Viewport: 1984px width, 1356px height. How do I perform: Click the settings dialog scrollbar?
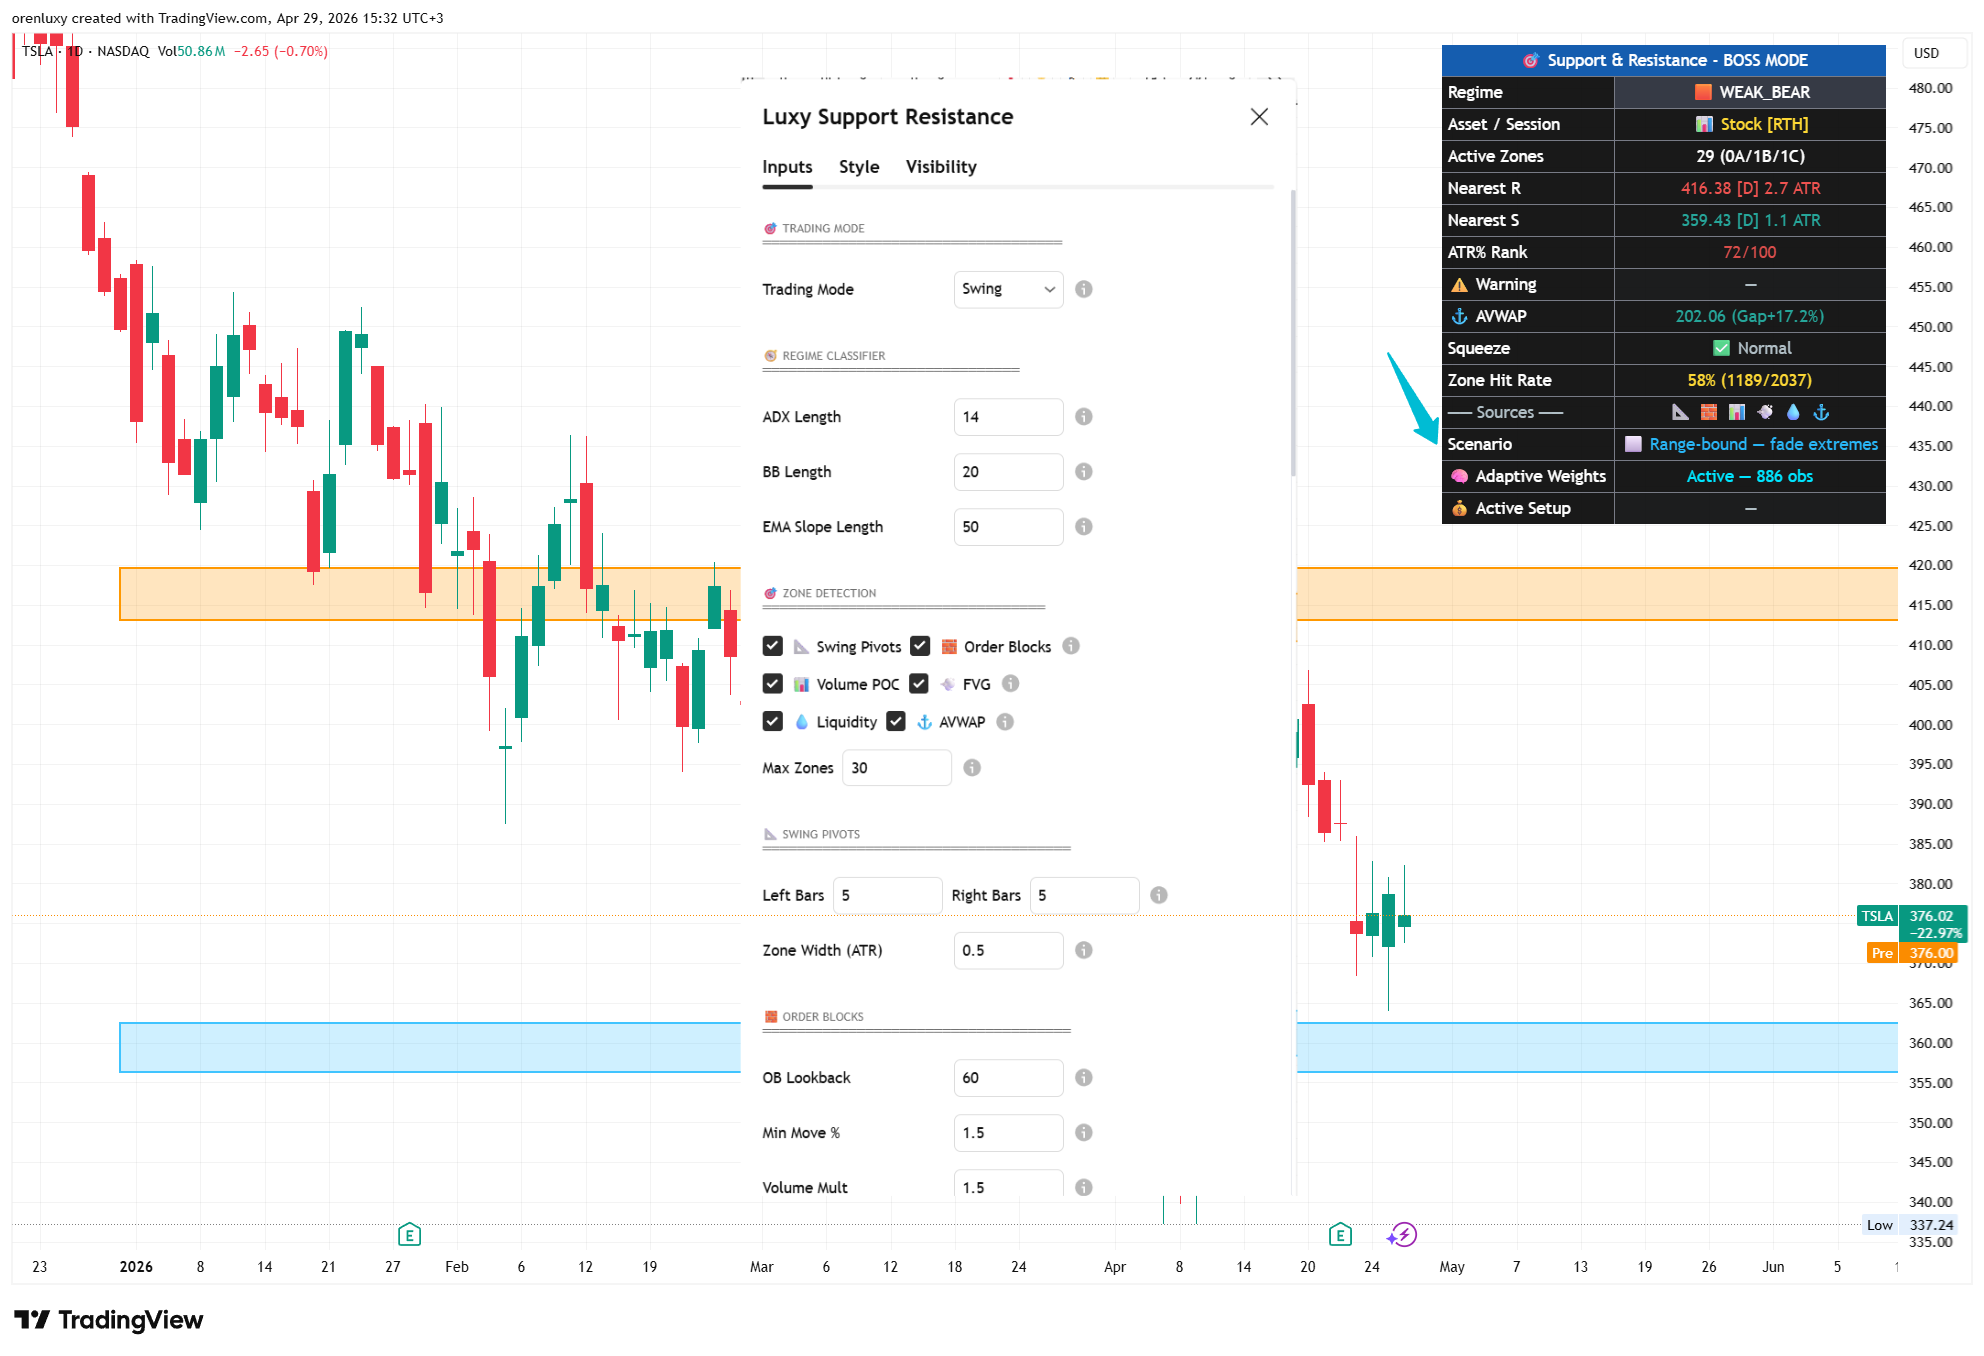(x=1293, y=333)
